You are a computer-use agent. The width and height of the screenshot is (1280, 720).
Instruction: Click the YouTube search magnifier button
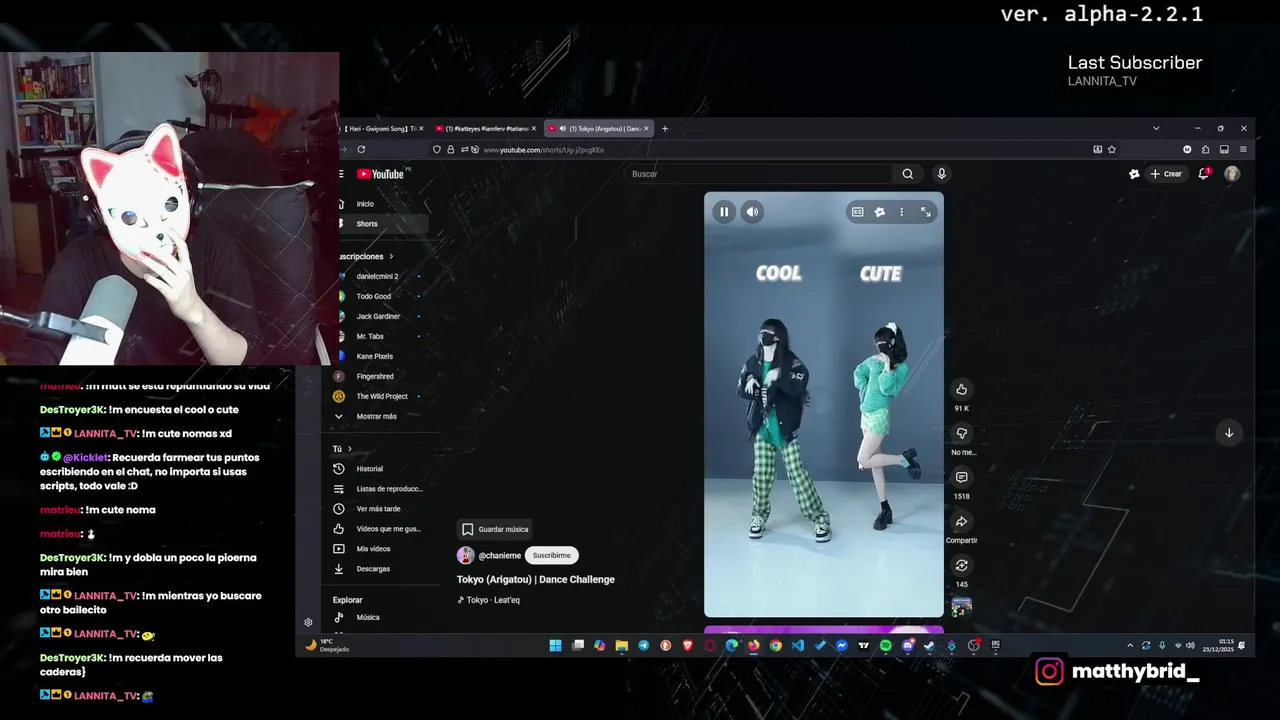907,174
